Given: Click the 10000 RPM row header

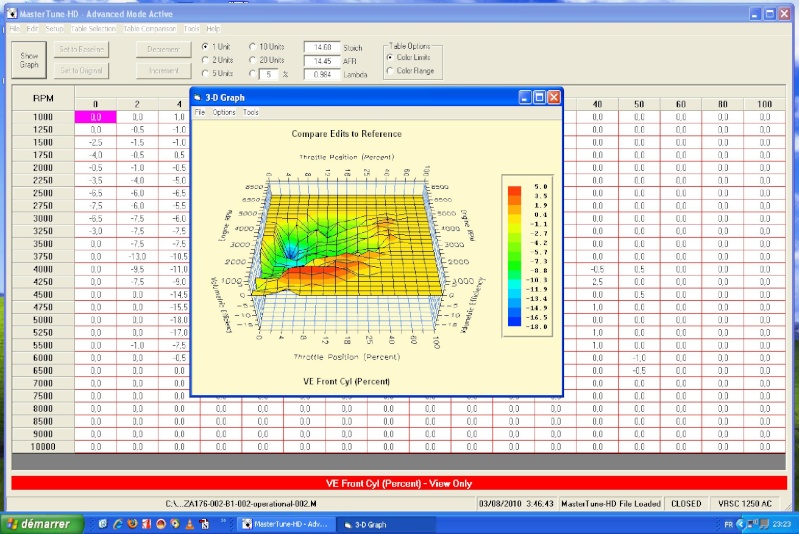Looking at the screenshot, I should coord(43,447).
